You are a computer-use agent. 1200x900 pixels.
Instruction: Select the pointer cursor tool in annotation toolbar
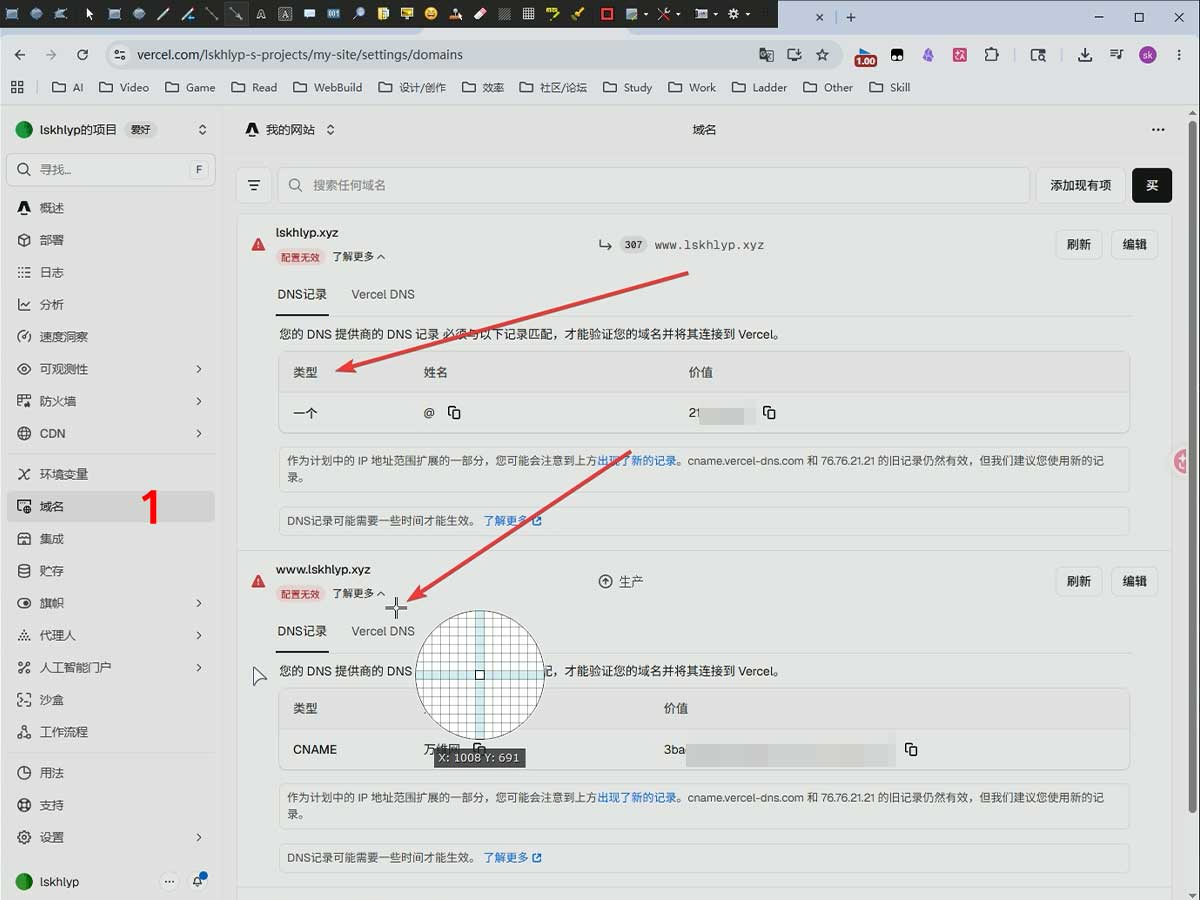(90, 14)
